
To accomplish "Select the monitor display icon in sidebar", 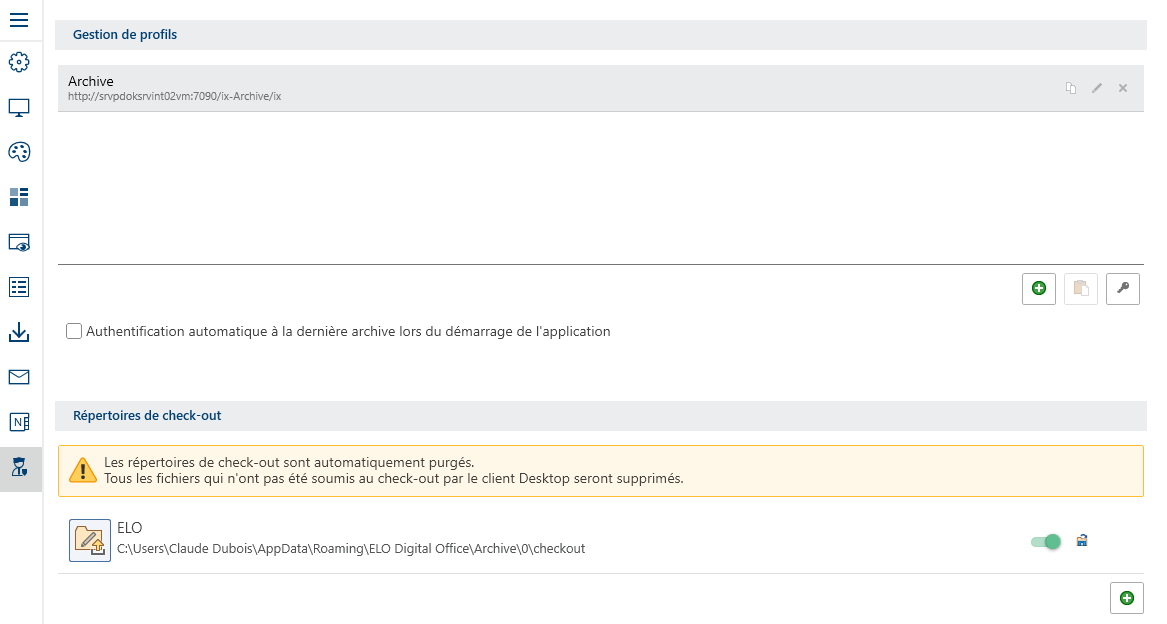I will [x=19, y=107].
